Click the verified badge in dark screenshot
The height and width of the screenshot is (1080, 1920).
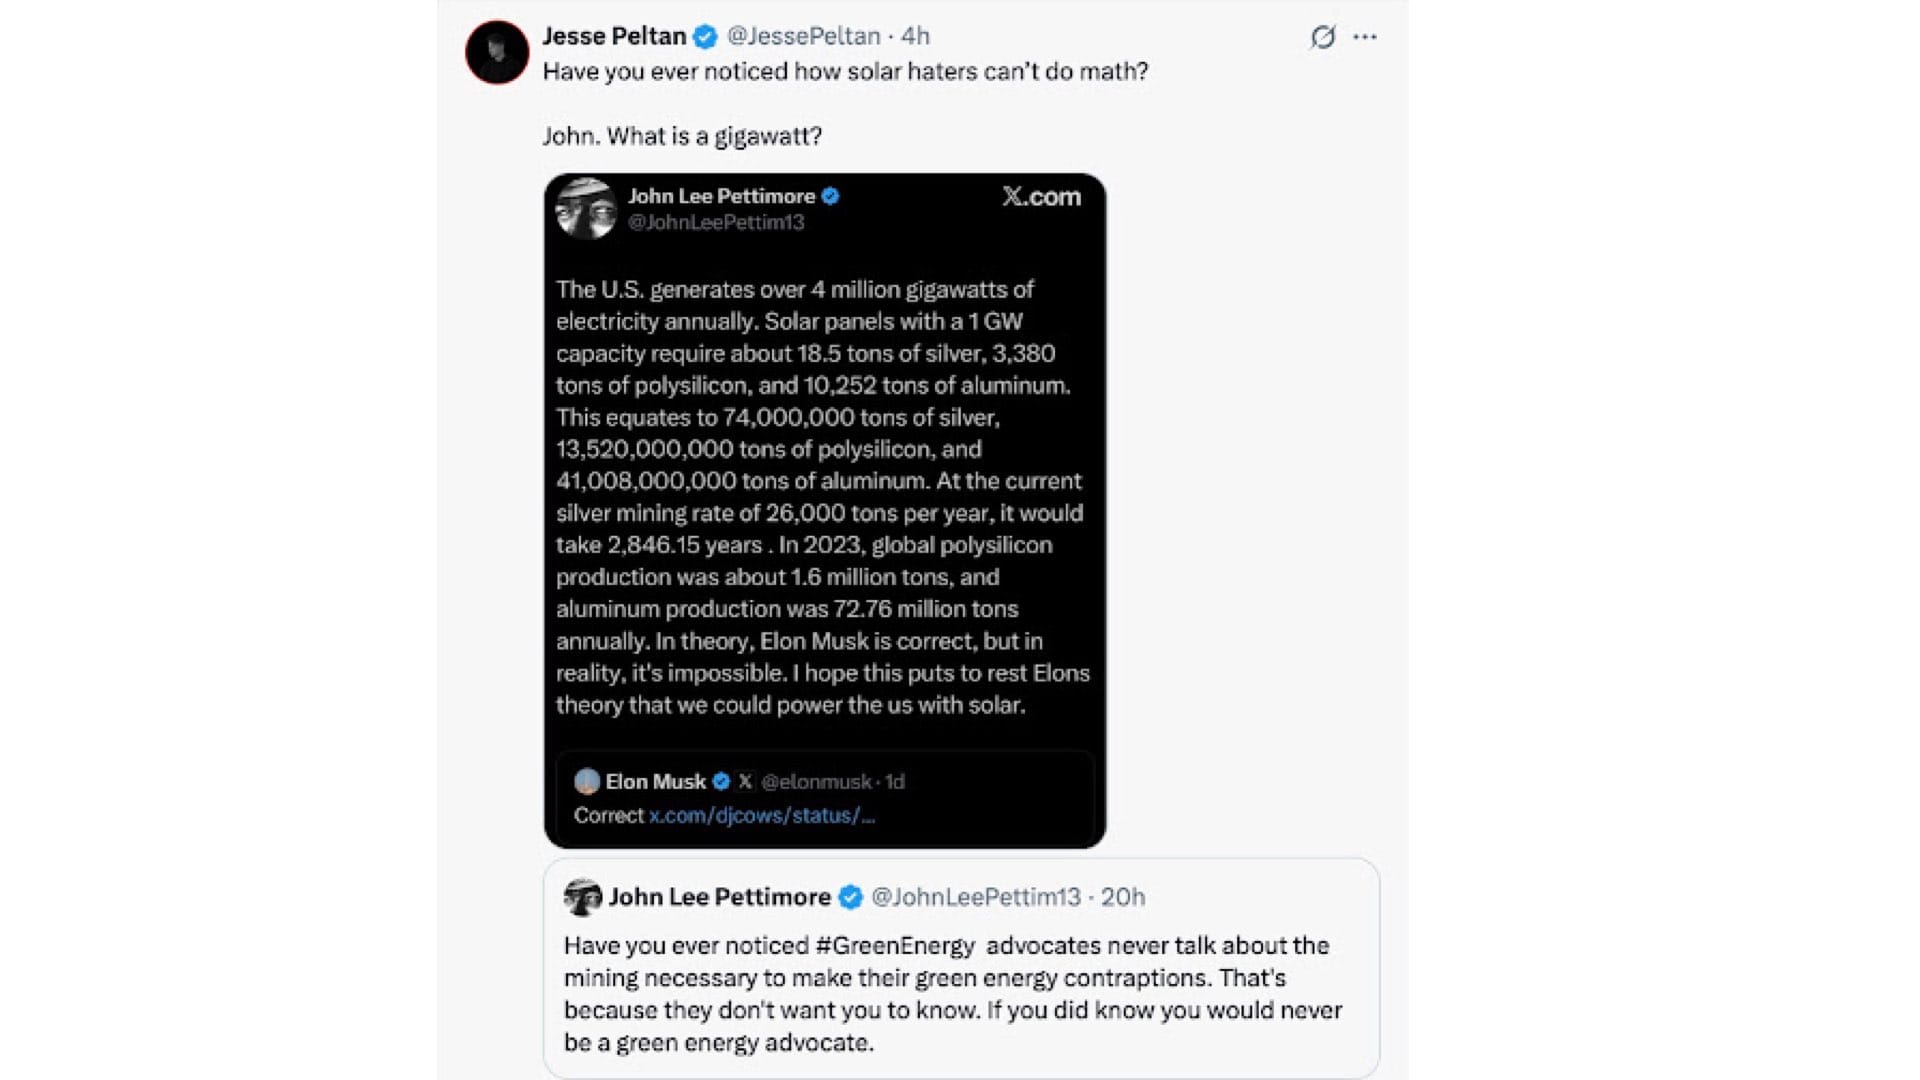pyautogui.click(x=830, y=196)
